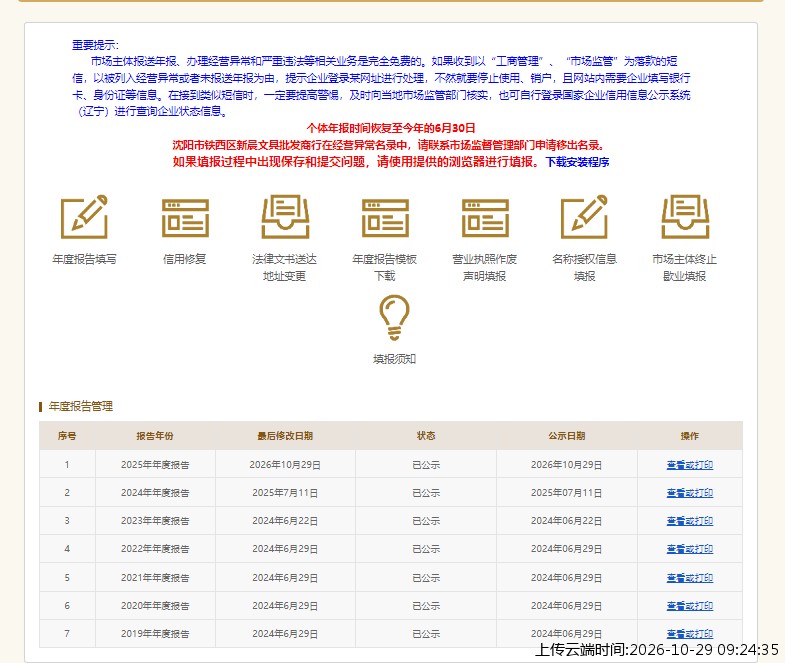Click the 市场主体终止歇业填报 label
785x663 pixels.
(684, 267)
